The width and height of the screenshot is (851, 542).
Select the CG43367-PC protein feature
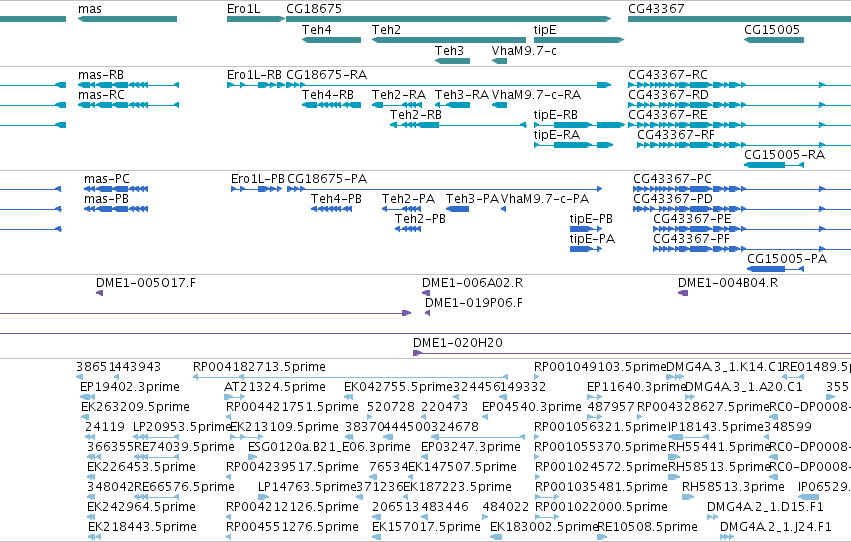click(742, 189)
